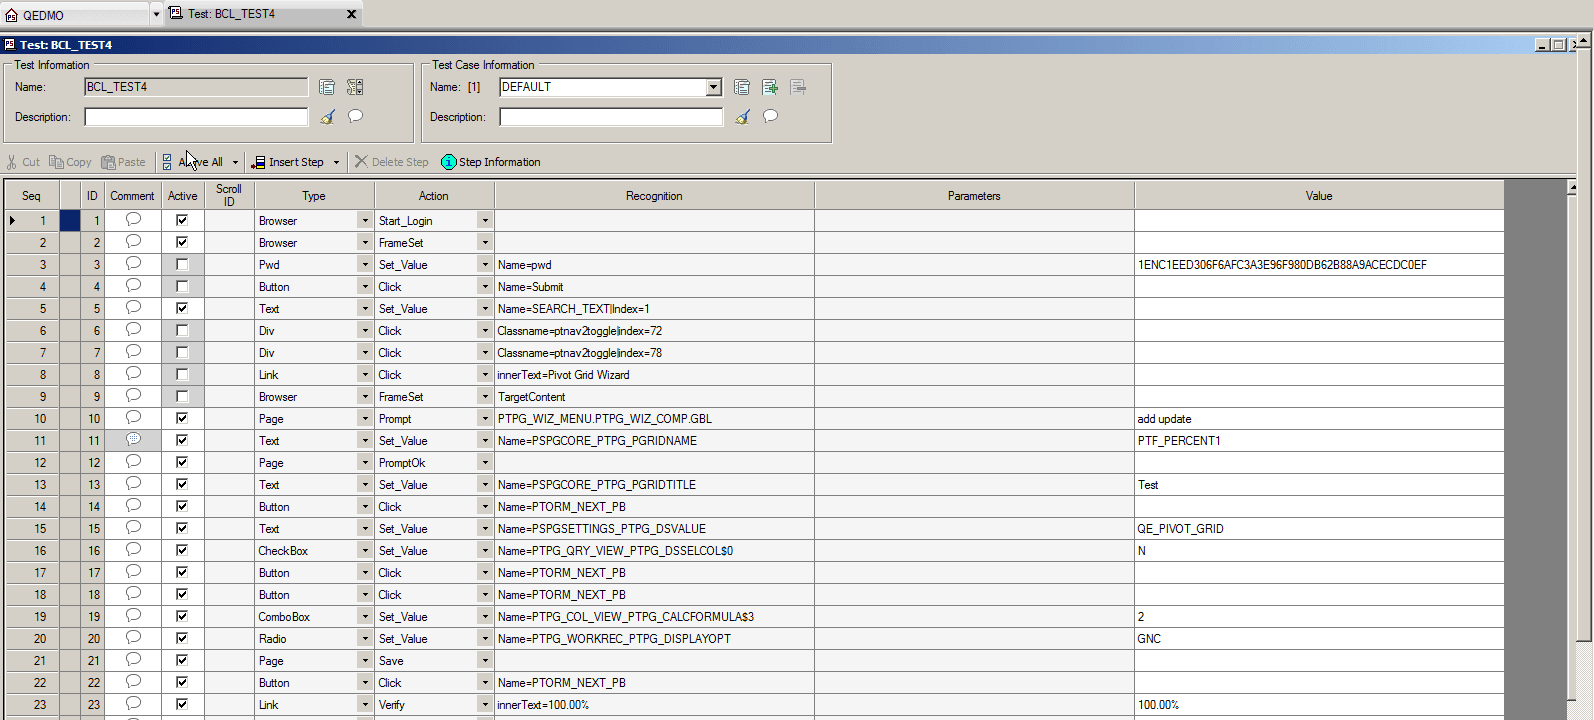Screen dimensions: 1594x720
Task: Open test properties icon beside BCL_TEST4 name
Action: coord(327,87)
